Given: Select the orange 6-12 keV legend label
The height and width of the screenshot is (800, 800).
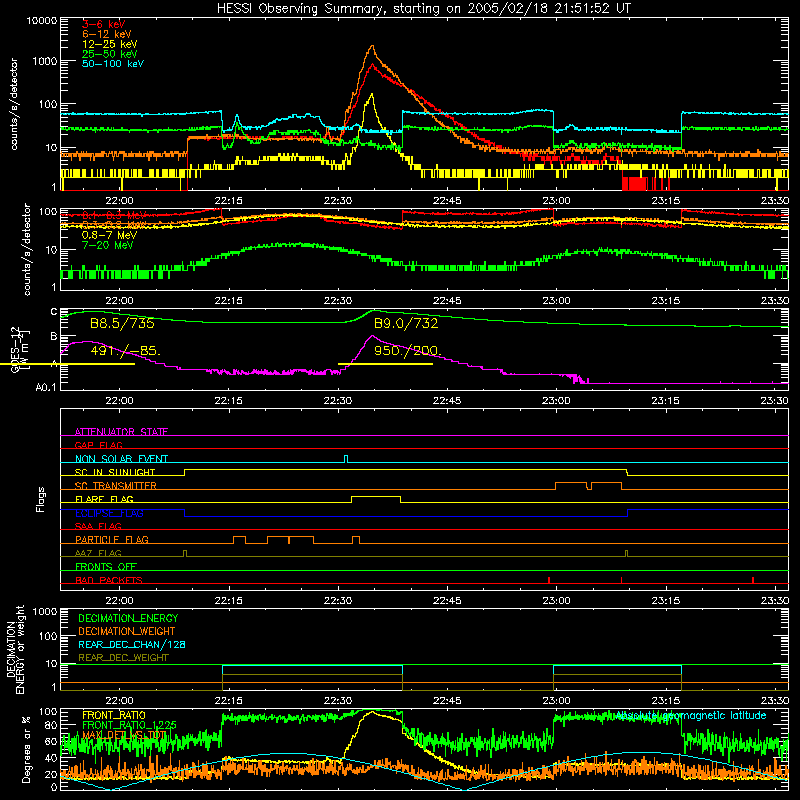Looking at the screenshot, I should (x=107, y=34).
